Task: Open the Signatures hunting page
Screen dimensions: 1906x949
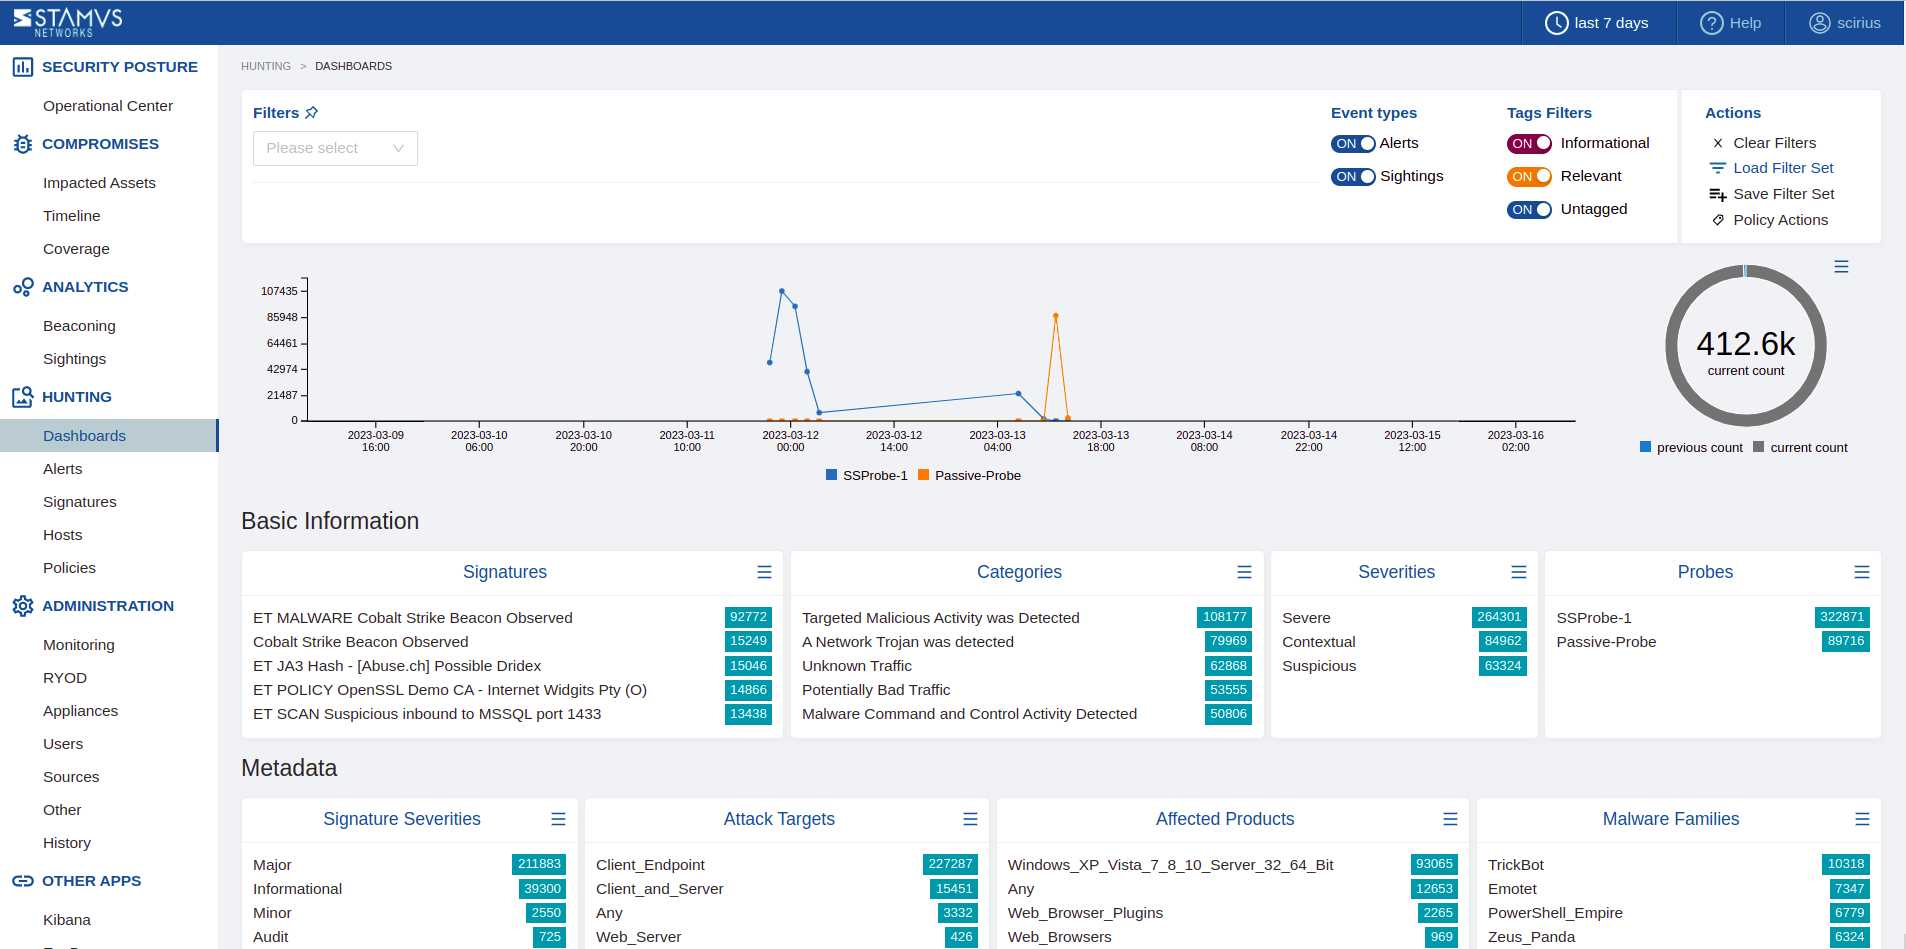Action: [x=80, y=502]
